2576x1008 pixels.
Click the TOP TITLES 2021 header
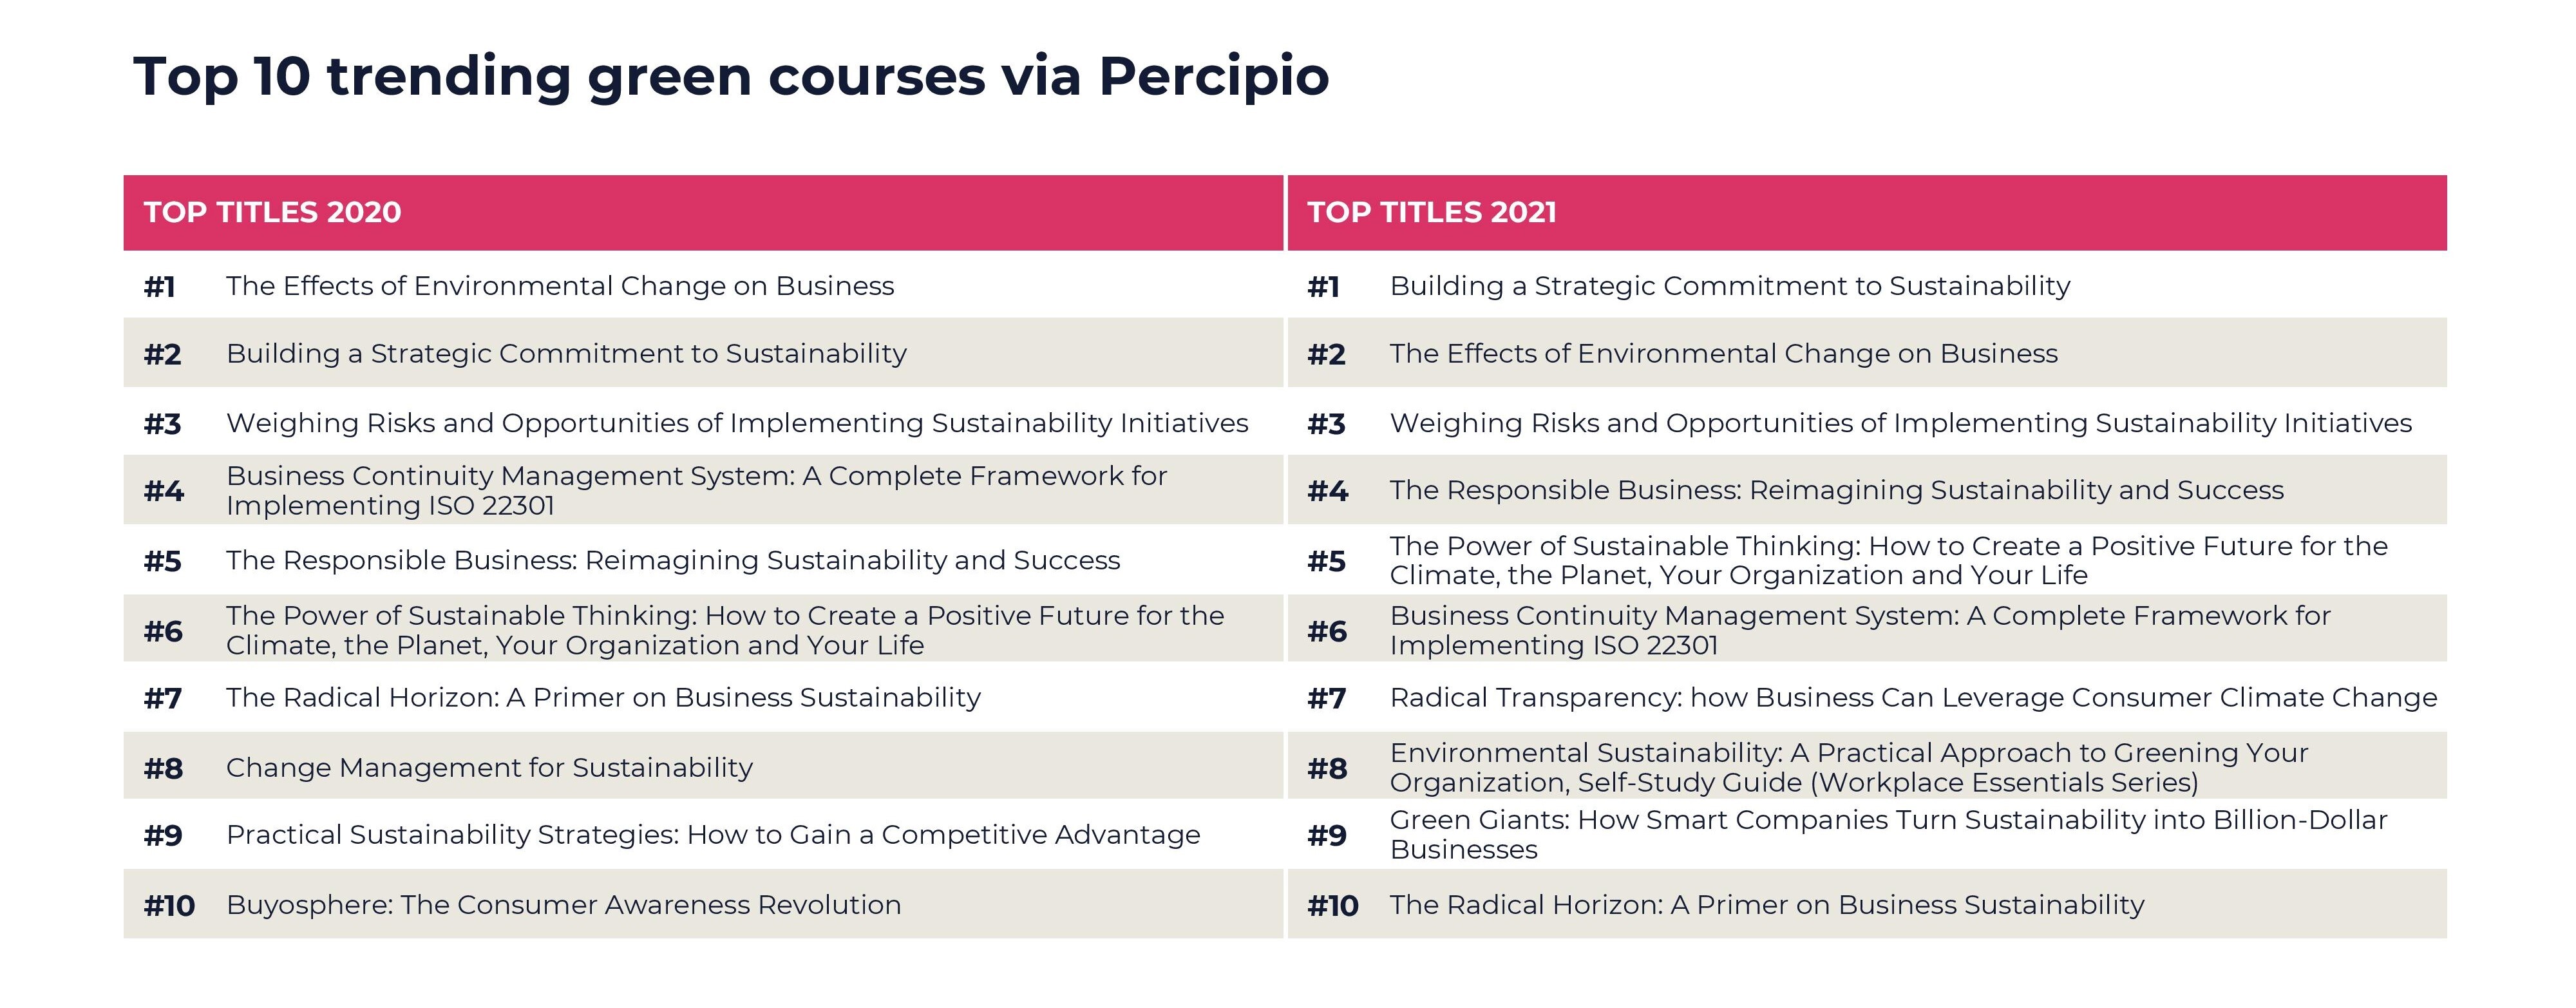coord(1431,212)
